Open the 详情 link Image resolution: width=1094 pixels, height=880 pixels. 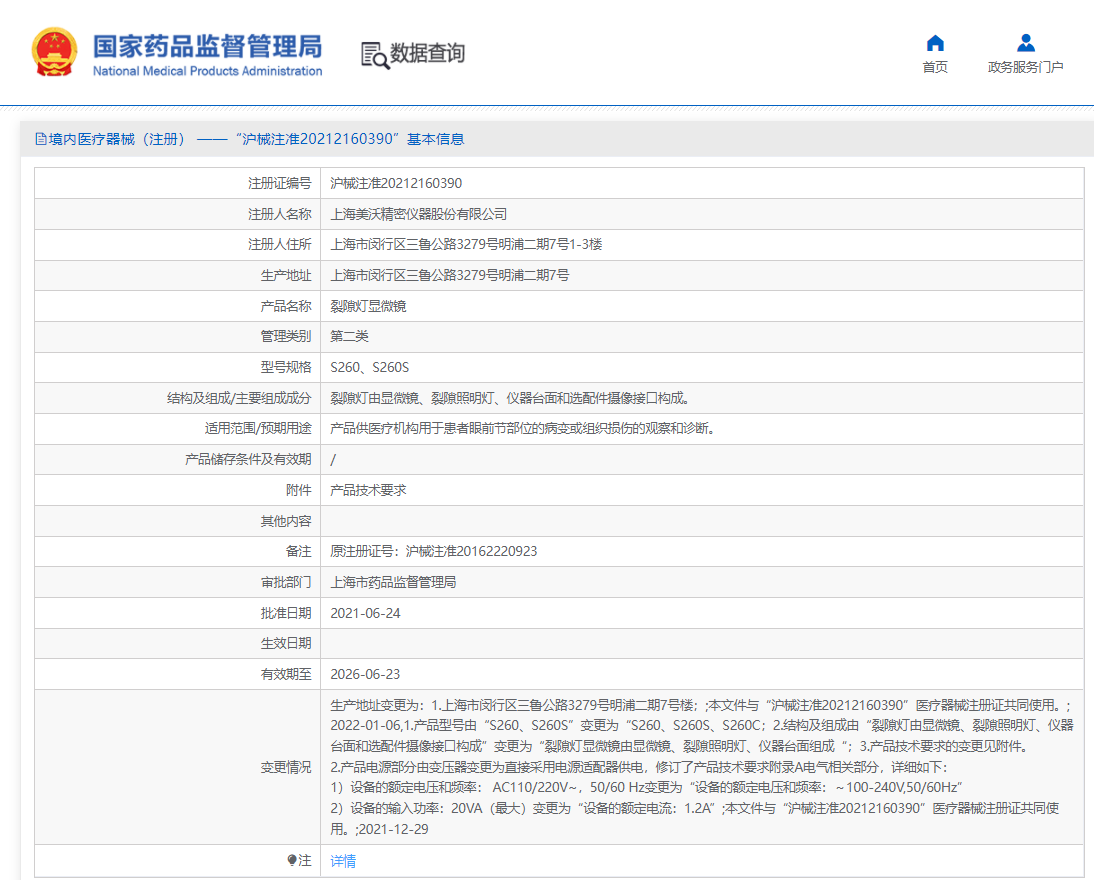tap(343, 861)
